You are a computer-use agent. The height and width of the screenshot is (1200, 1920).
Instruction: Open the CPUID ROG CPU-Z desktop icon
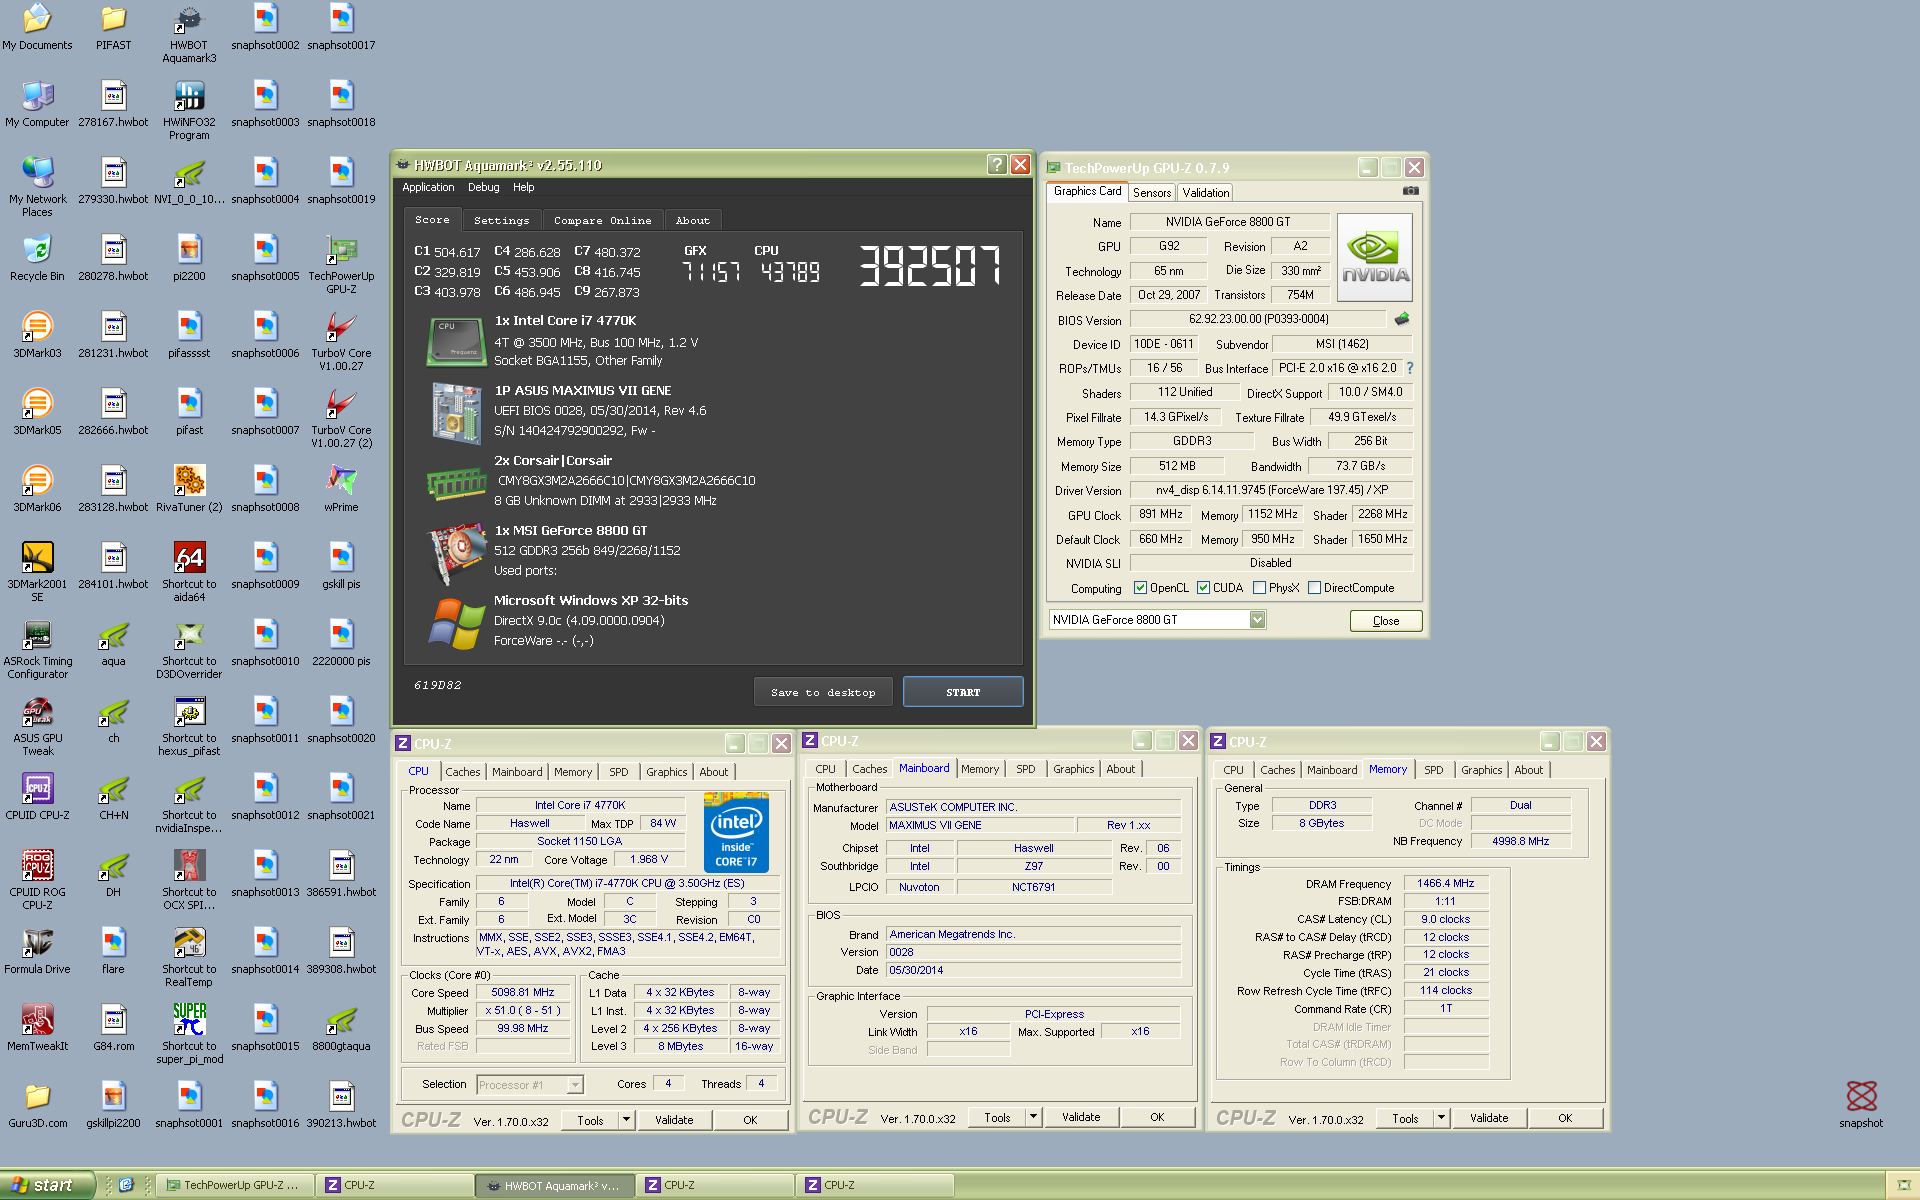pyautogui.click(x=37, y=880)
